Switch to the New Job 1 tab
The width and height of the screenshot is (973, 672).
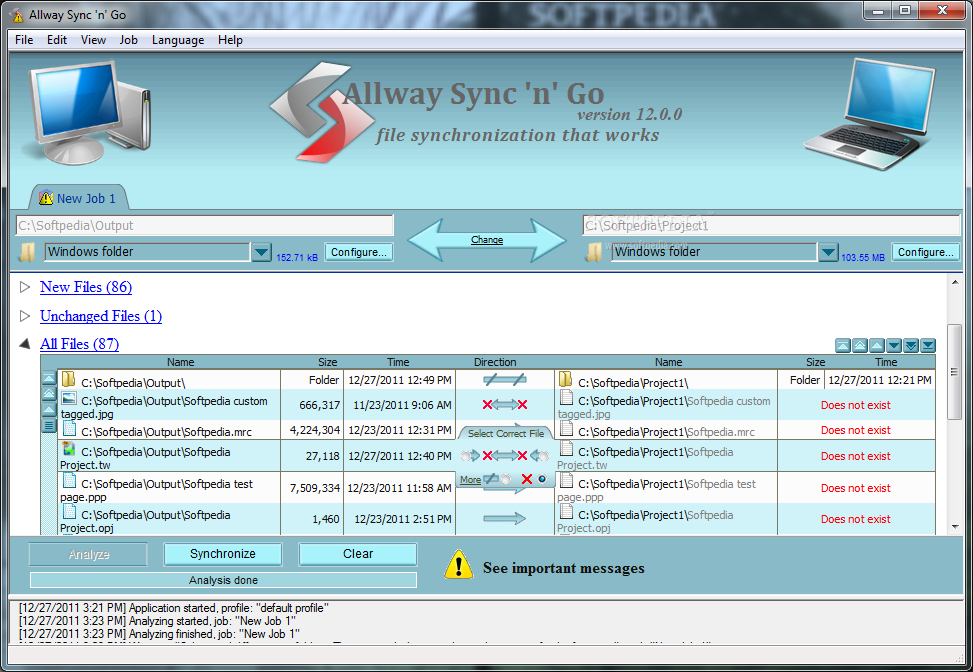(78, 198)
